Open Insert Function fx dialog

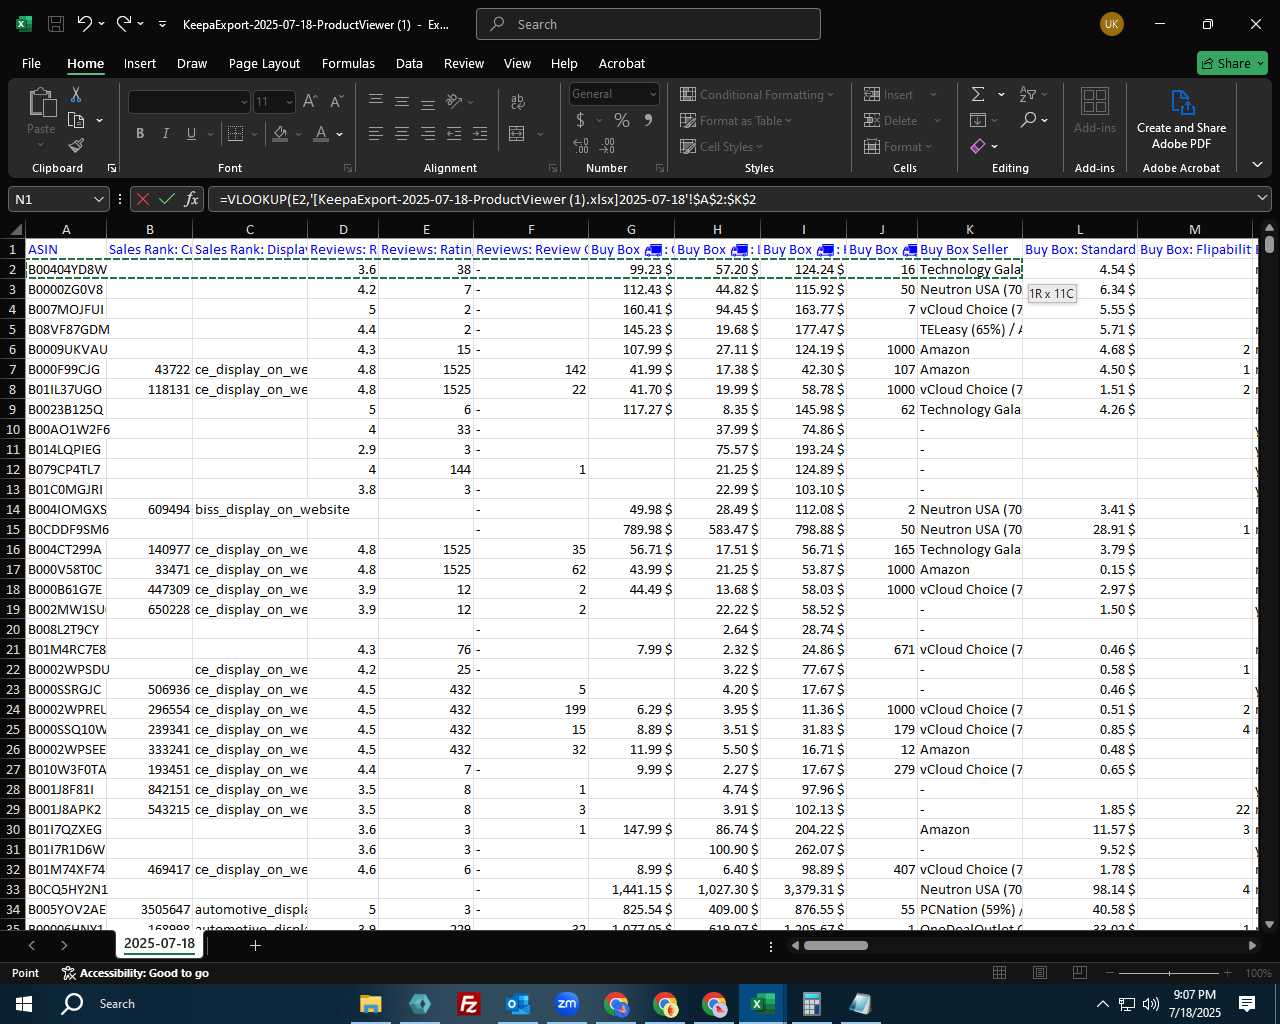pyautogui.click(x=192, y=199)
